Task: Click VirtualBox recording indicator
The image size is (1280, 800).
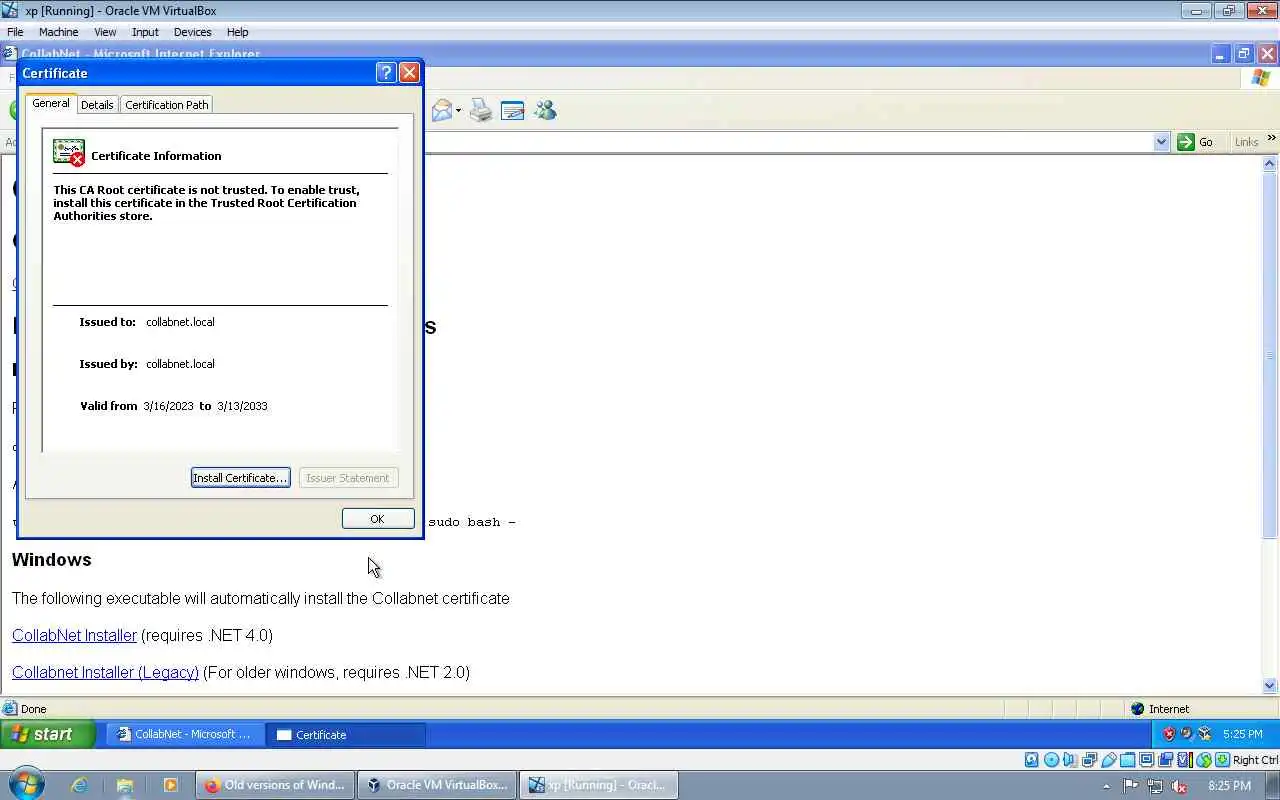Action: click(x=1165, y=760)
